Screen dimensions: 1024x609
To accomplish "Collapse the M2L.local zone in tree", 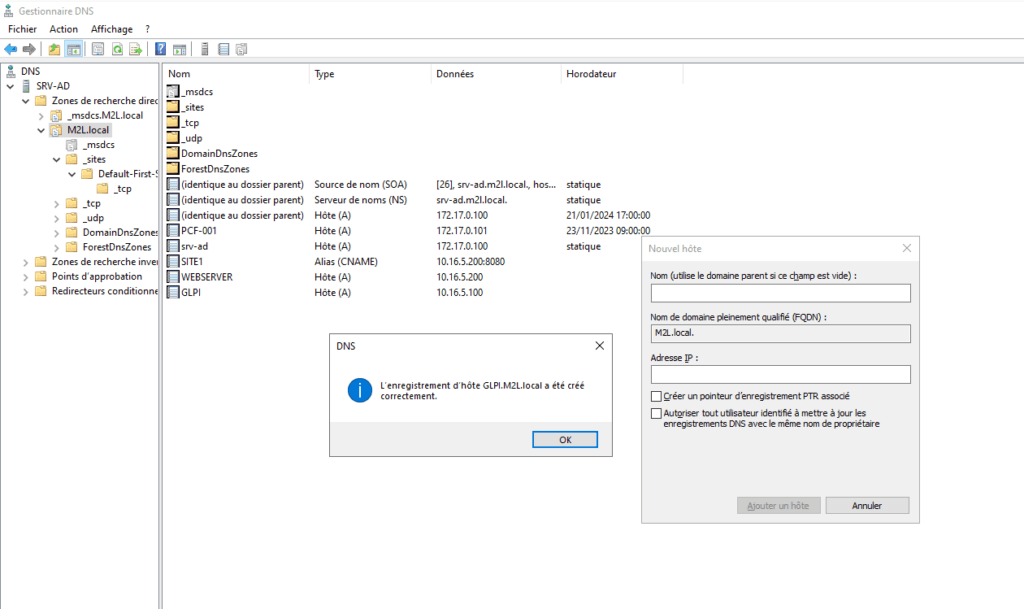I will pos(41,130).
